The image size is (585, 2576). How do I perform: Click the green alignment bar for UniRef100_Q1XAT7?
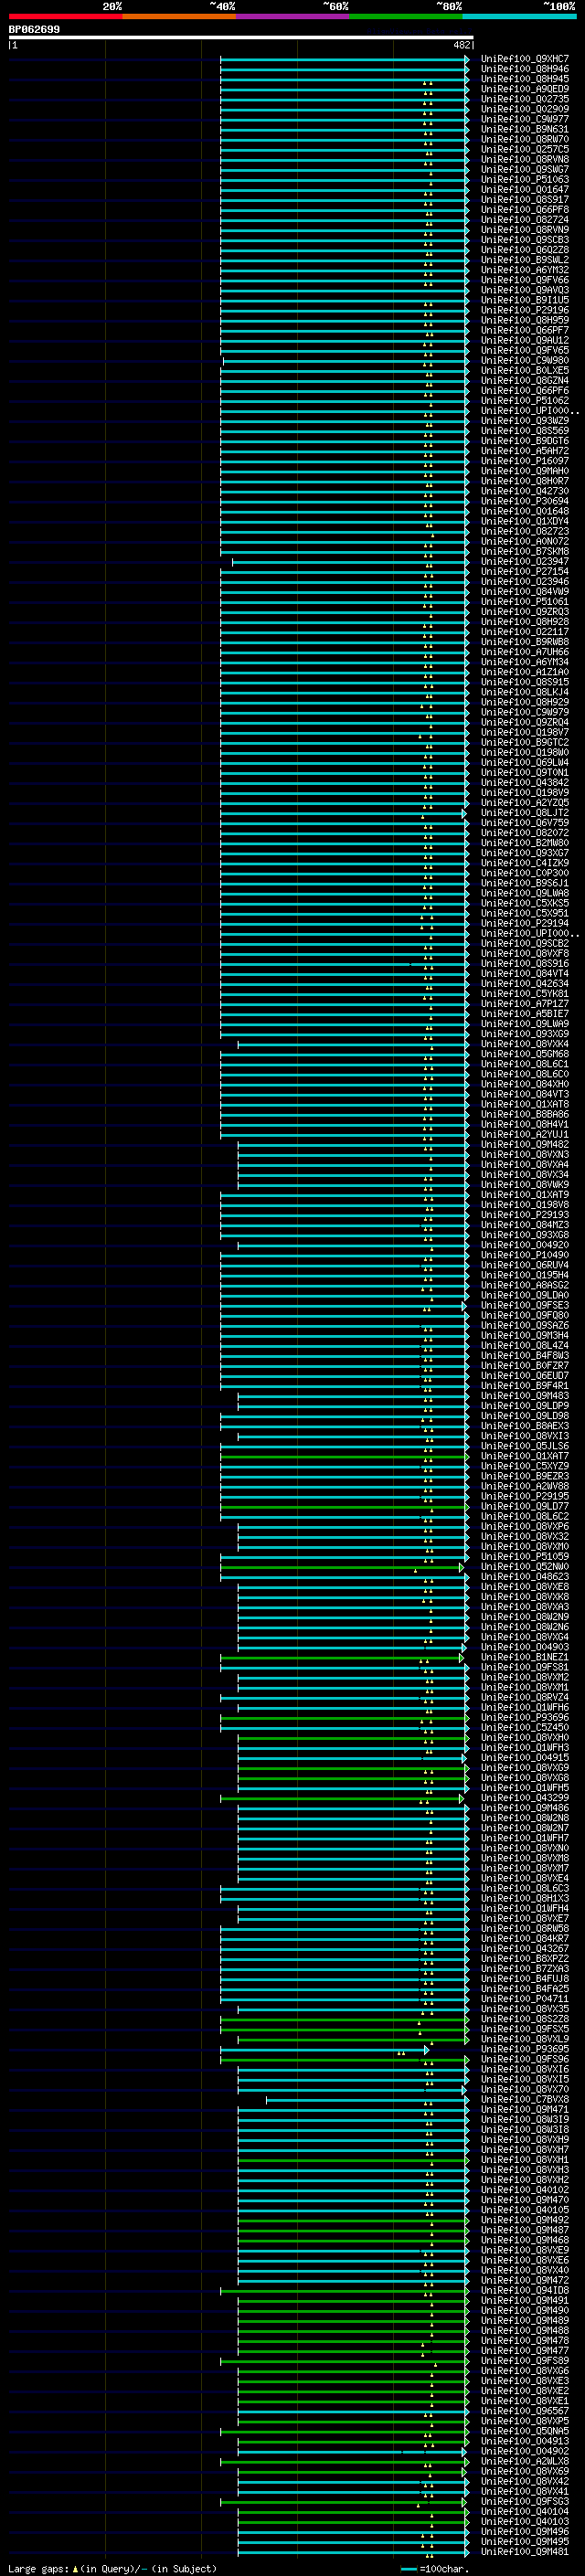pyautogui.click(x=344, y=1457)
